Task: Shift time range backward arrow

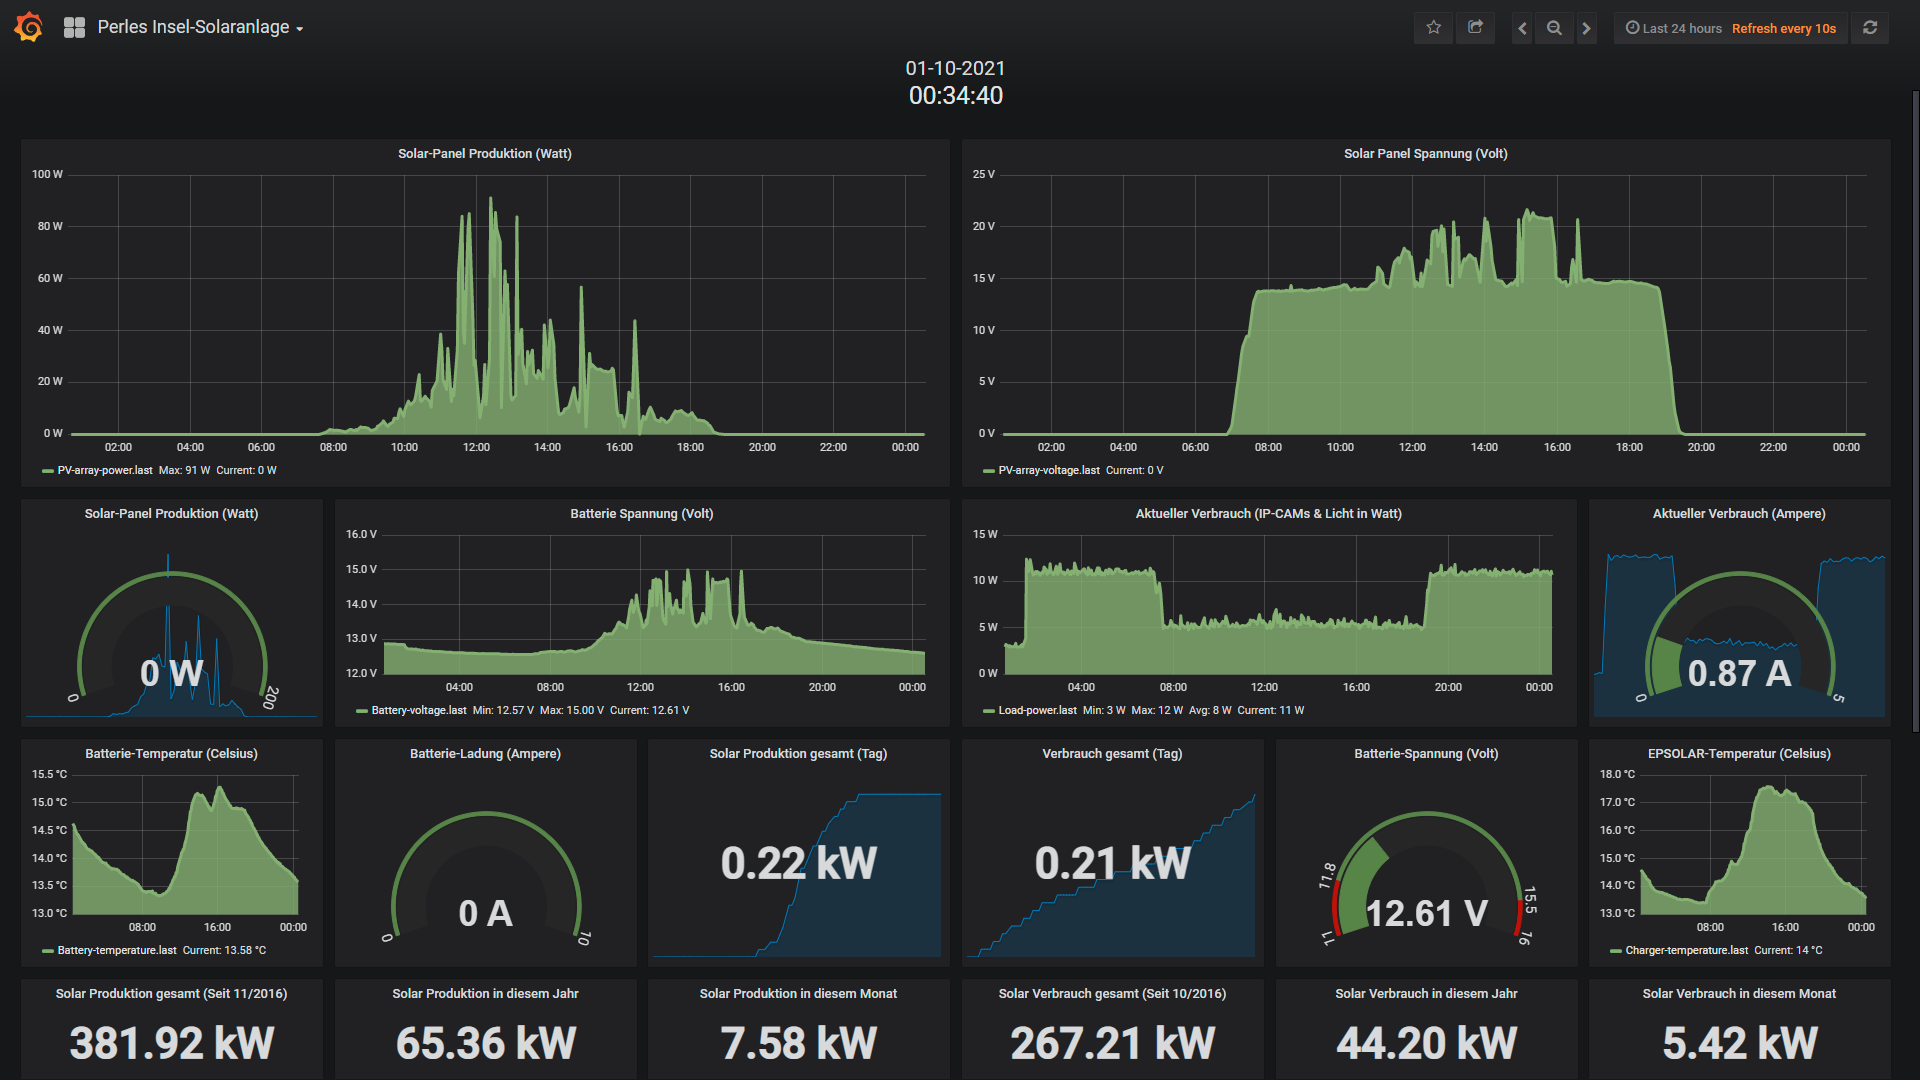Action: tap(1522, 28)
